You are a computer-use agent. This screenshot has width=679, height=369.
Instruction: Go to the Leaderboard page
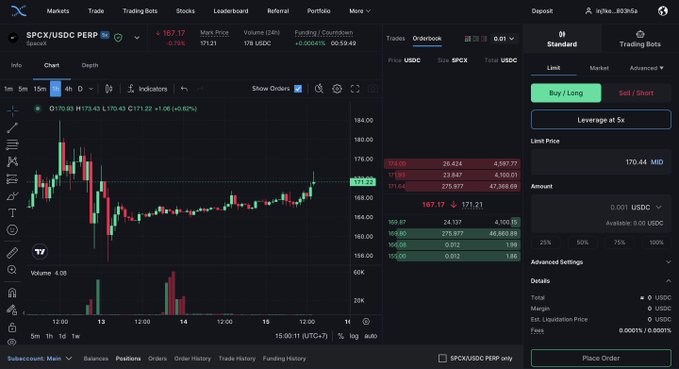click(x=231, y=11)
